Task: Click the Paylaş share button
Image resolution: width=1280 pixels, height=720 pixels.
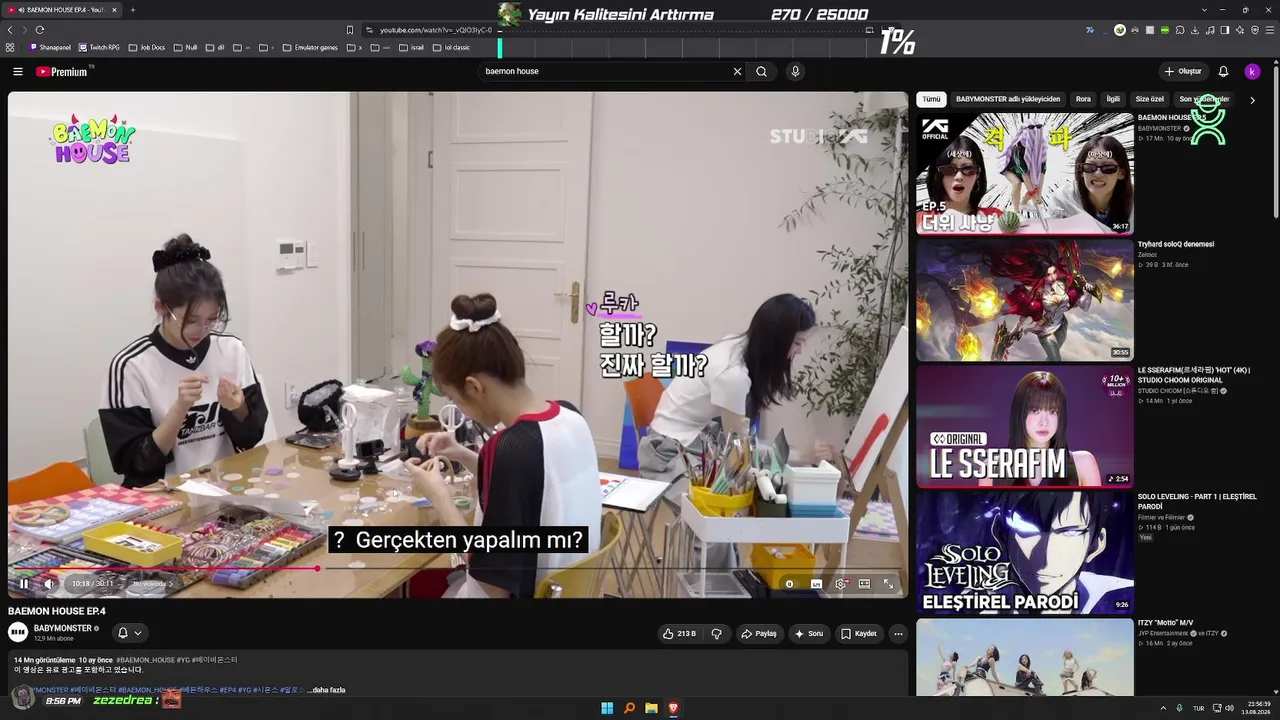Action: [x=759, y=633]
